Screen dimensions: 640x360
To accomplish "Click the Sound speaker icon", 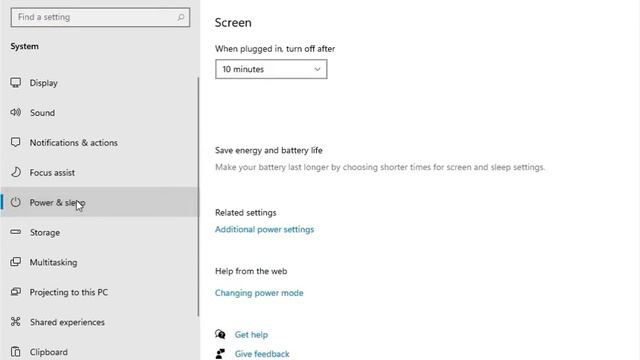I will (16, 112).
